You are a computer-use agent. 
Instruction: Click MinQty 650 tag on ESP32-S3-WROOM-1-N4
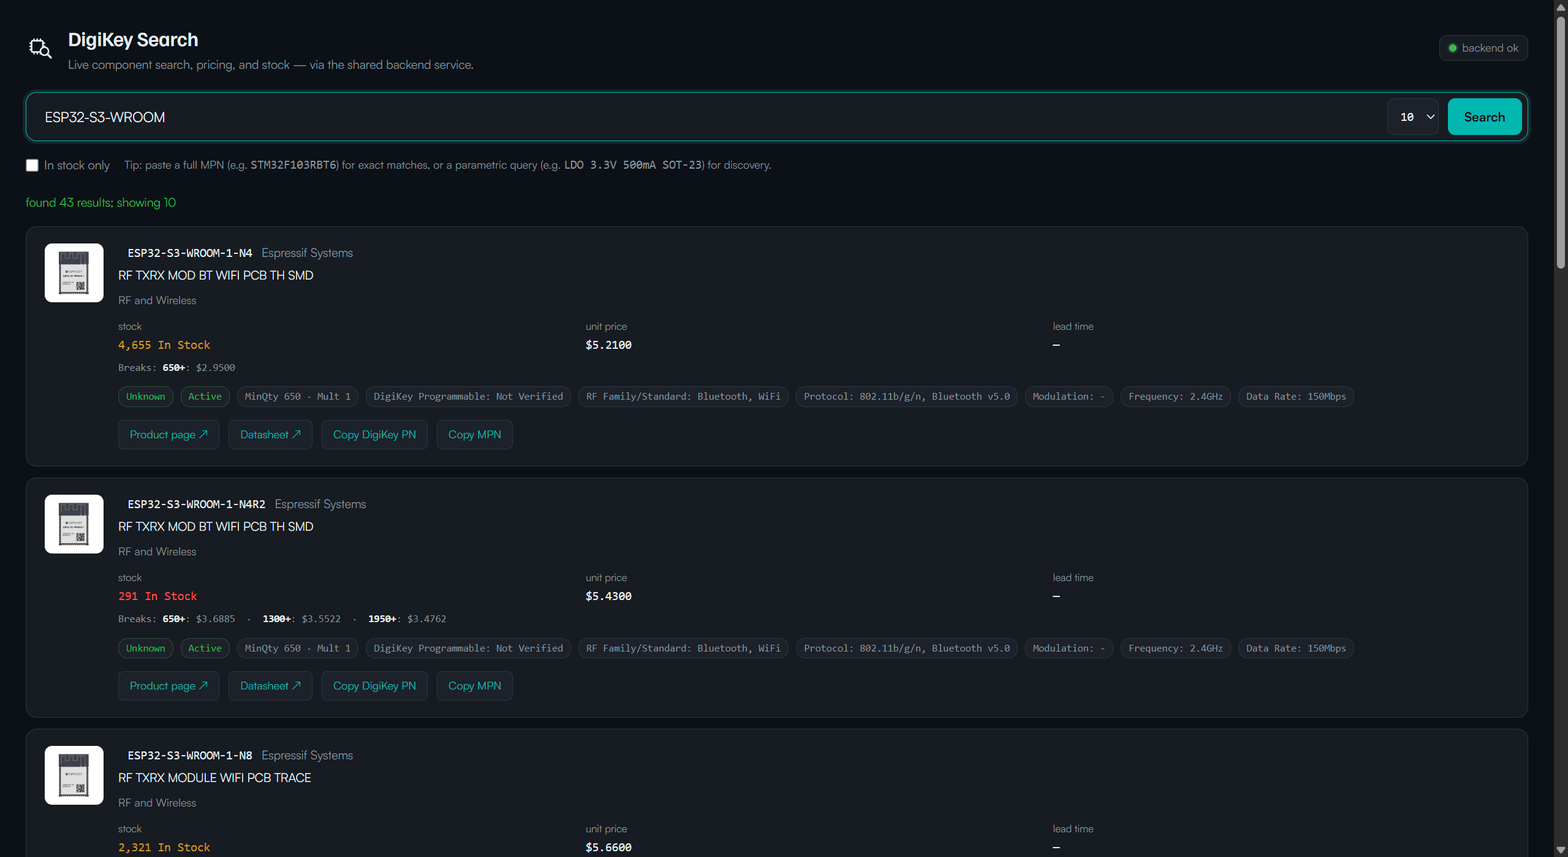coord(298,397)
